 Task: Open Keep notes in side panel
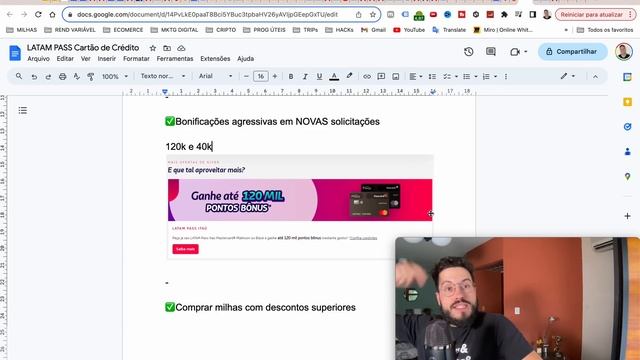pos(627,102)
